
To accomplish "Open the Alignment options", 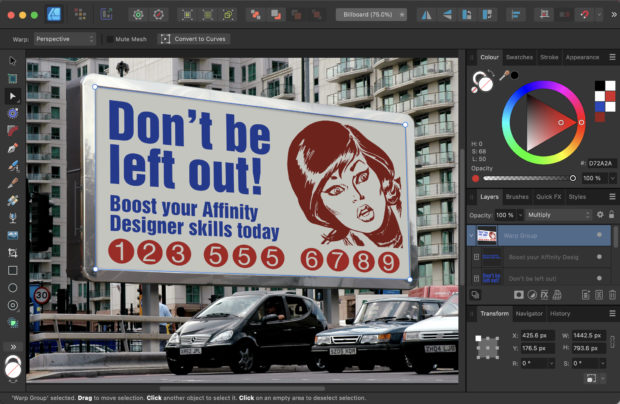I will coord(516,15).
